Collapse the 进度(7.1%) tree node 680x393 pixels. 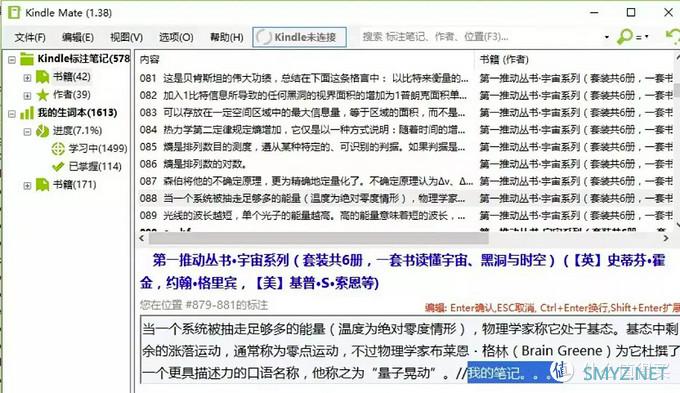pos(27,131)
